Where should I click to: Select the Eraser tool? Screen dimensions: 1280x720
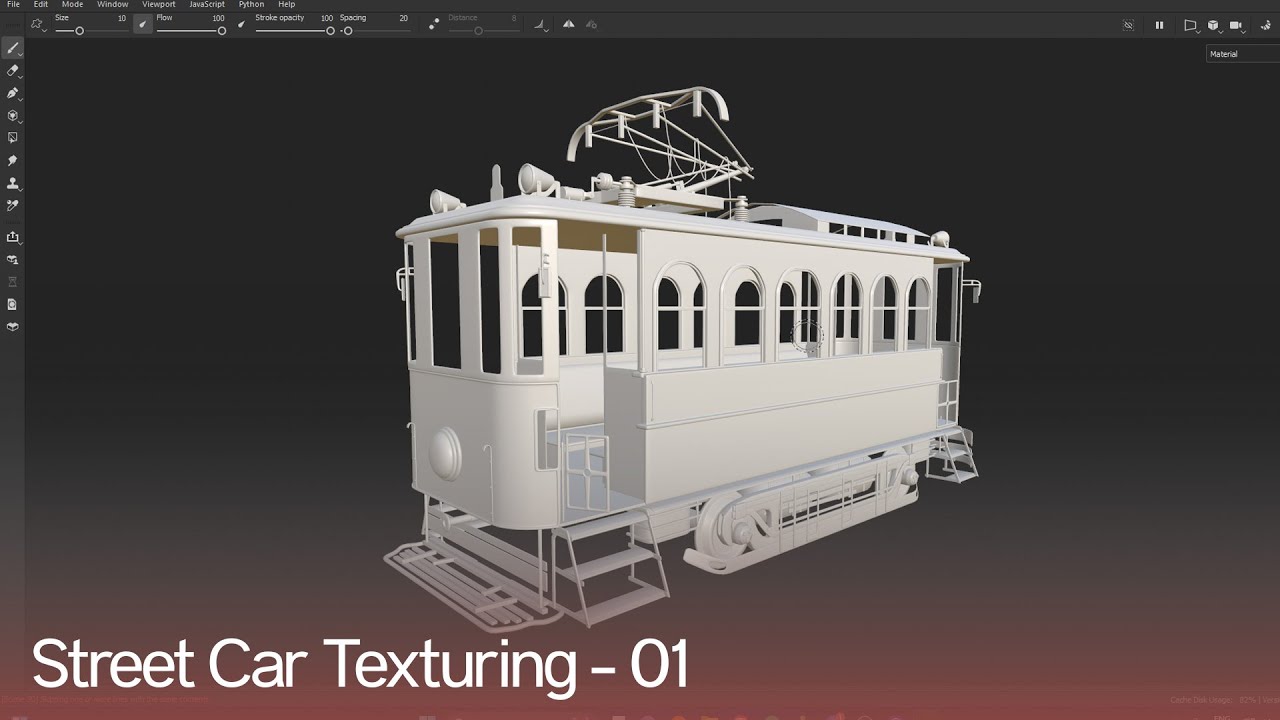[13, 71]
